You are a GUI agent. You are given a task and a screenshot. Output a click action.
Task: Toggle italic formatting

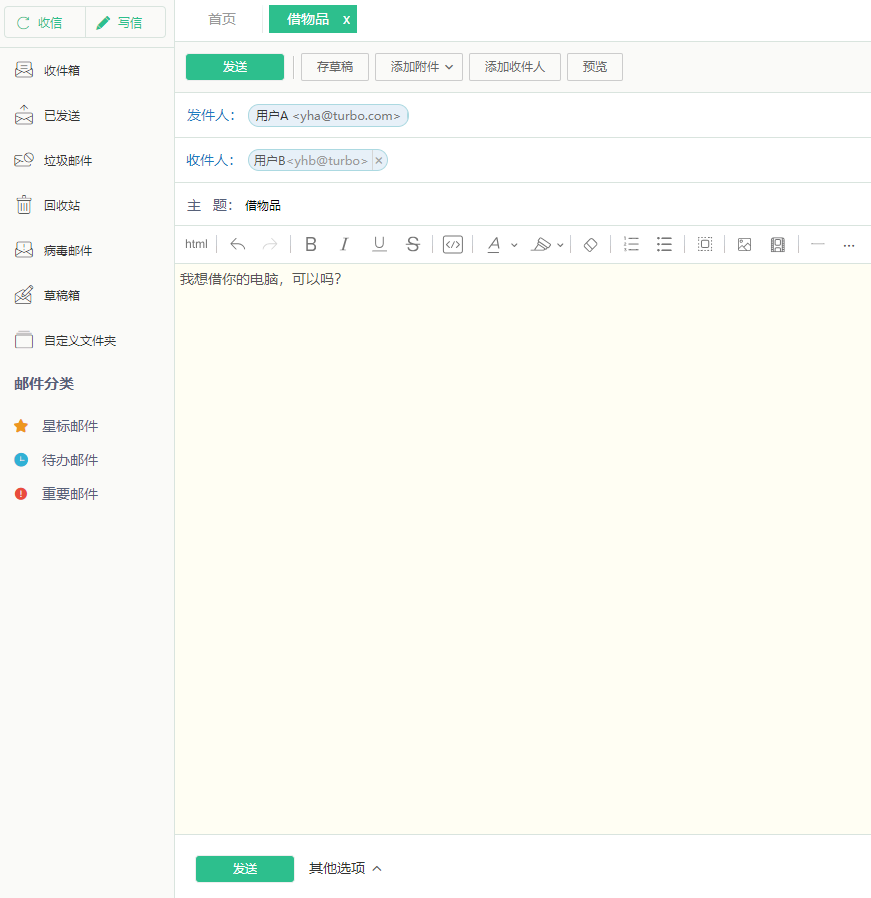(x=344, y=245)
